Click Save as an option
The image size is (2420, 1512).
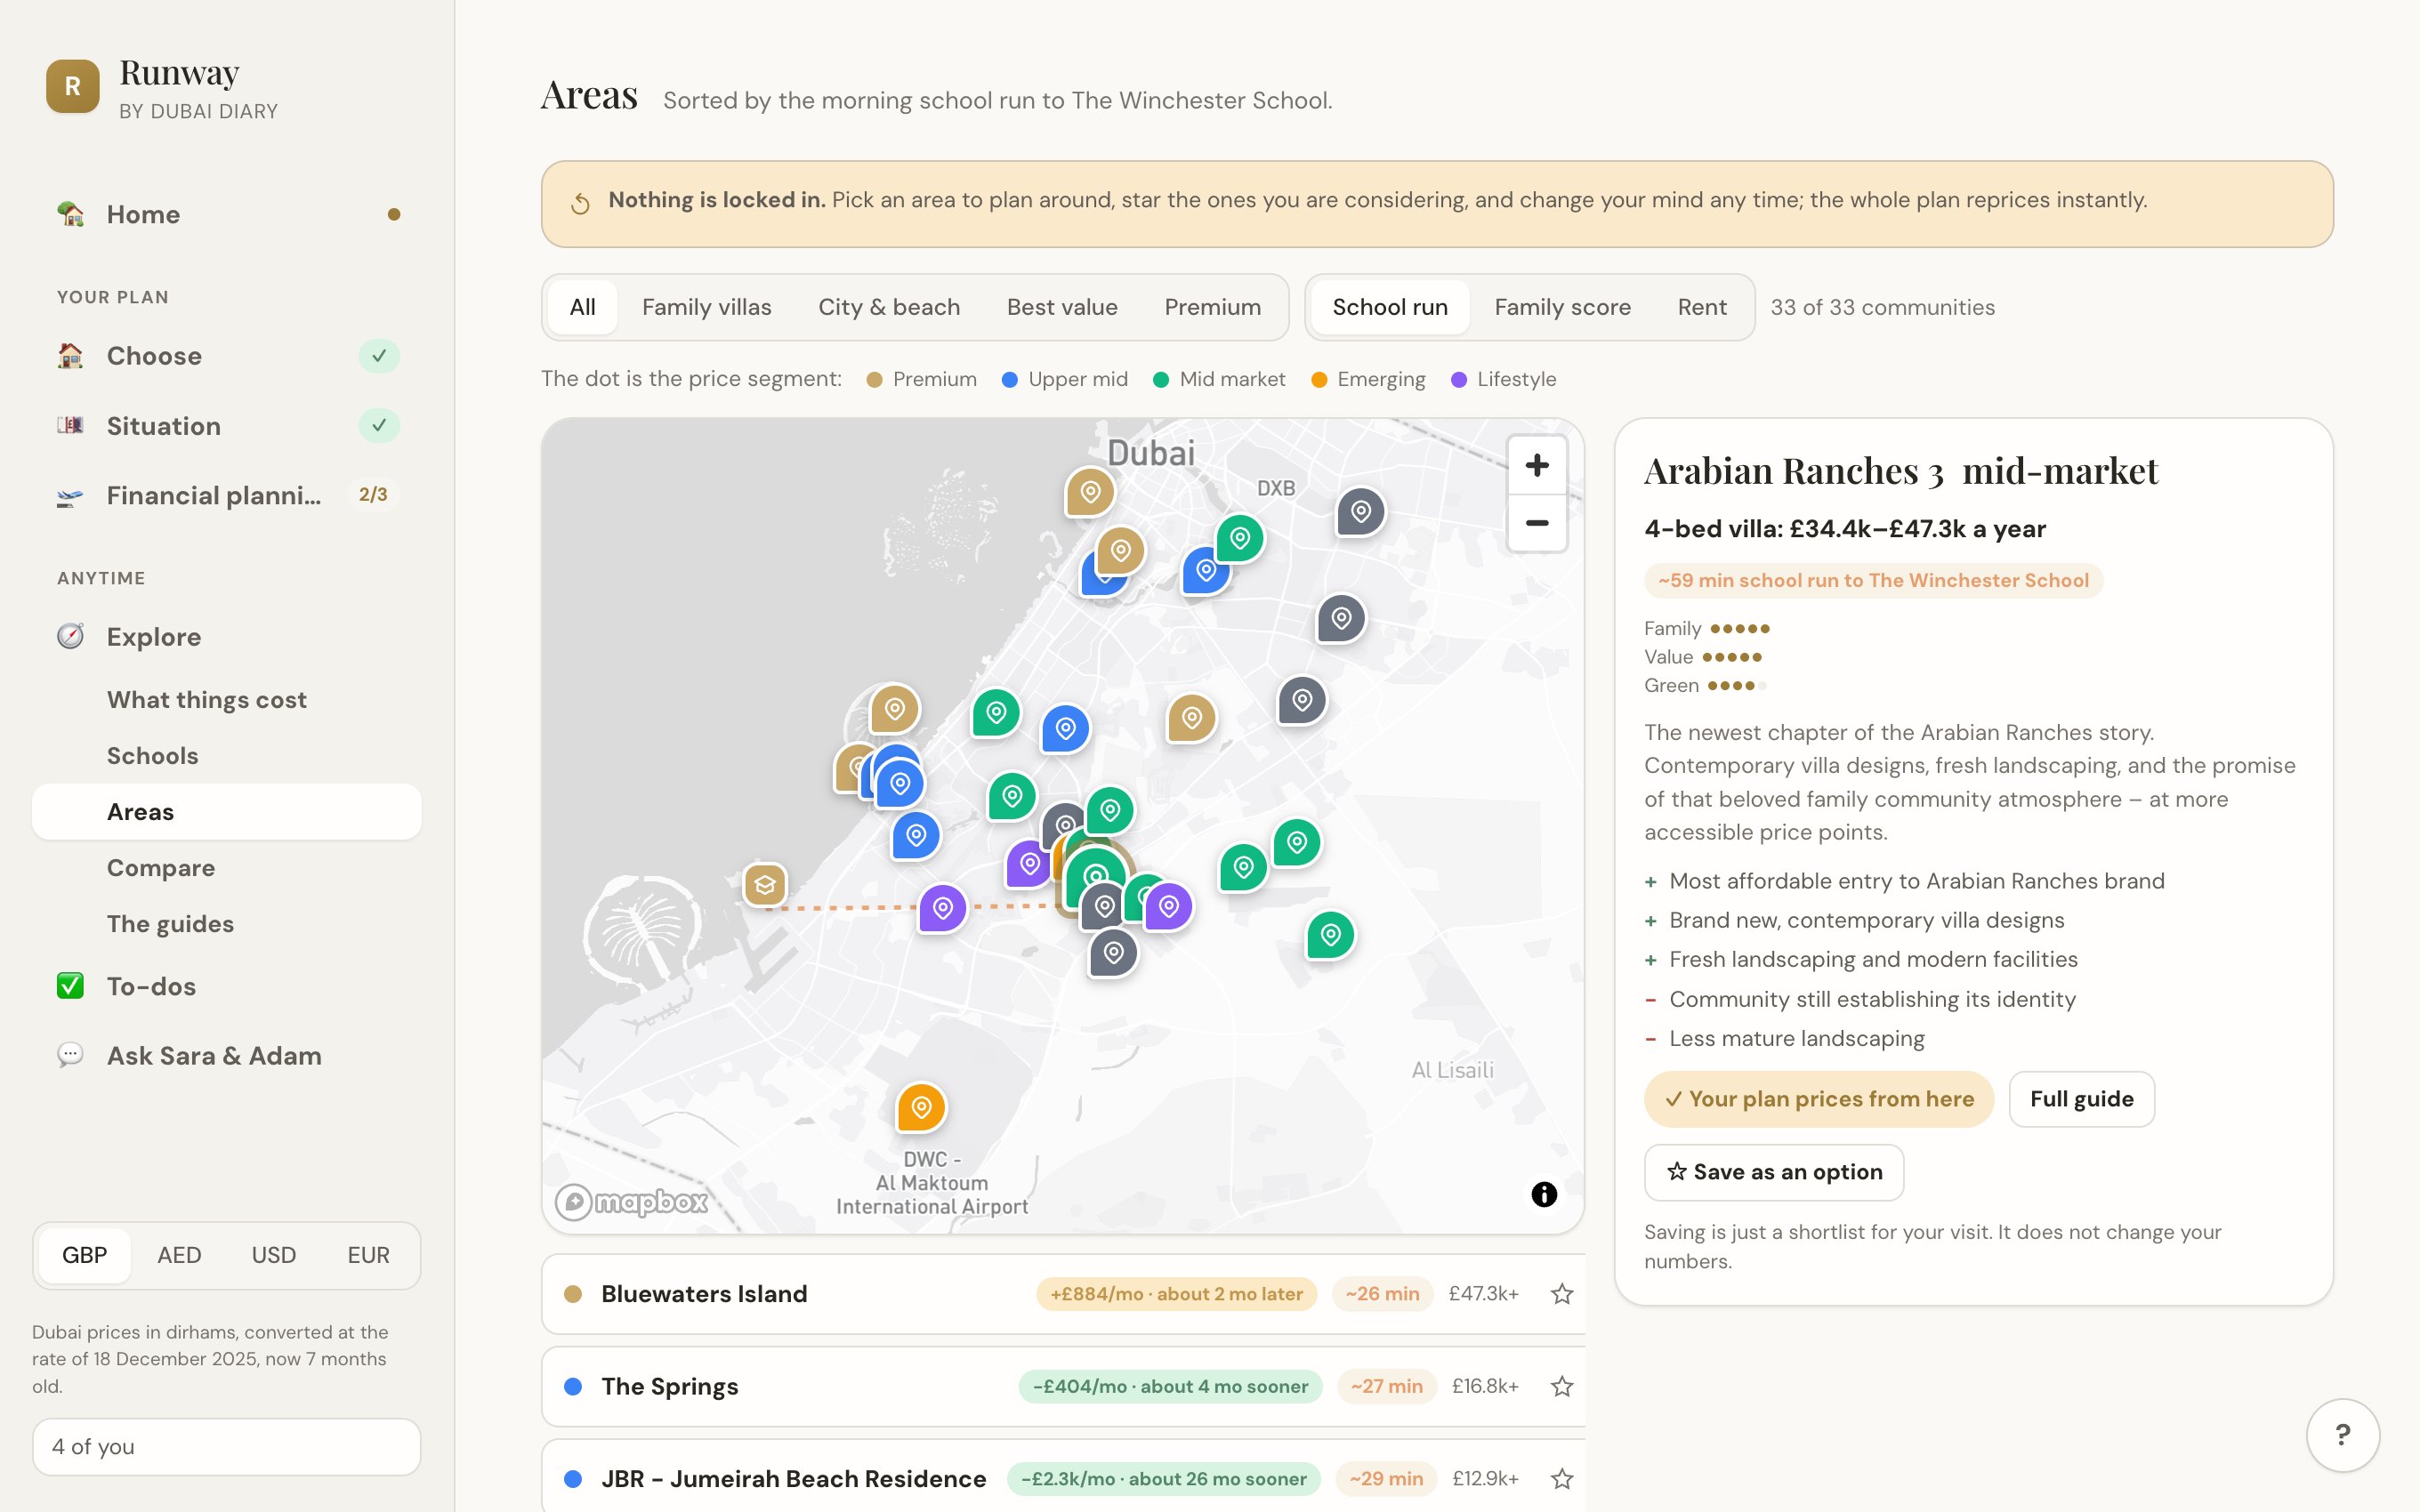click(1774, 1172)
